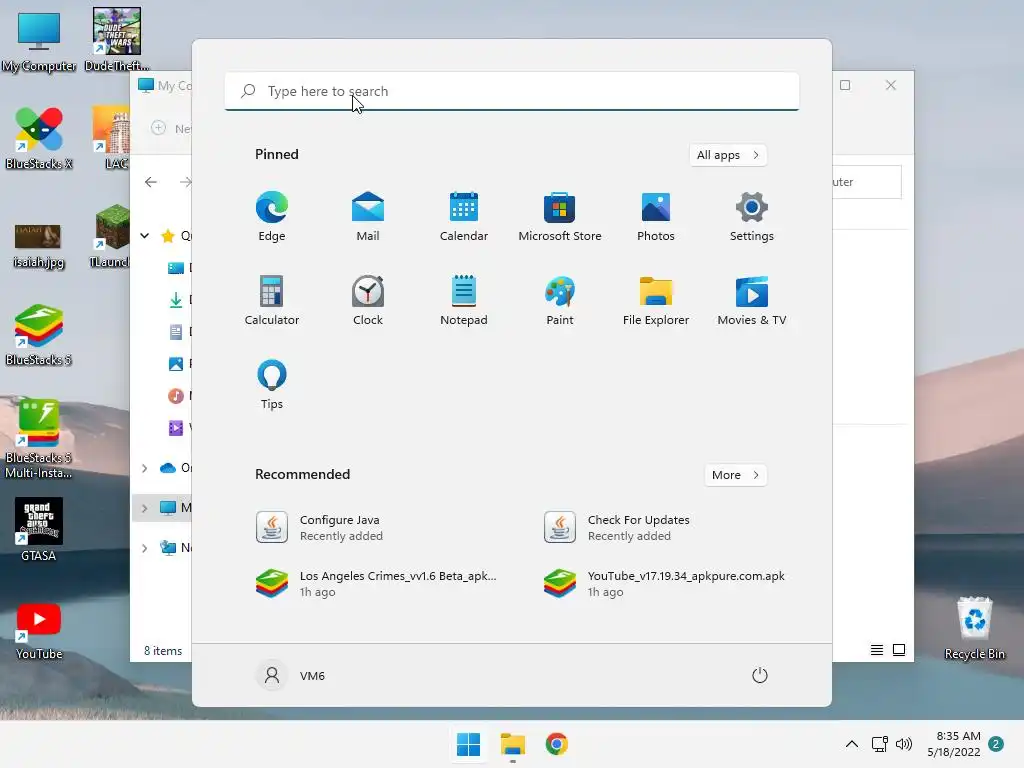Open the Calculator app
This screenshot has height=768, width=1024.
[272, 300]
